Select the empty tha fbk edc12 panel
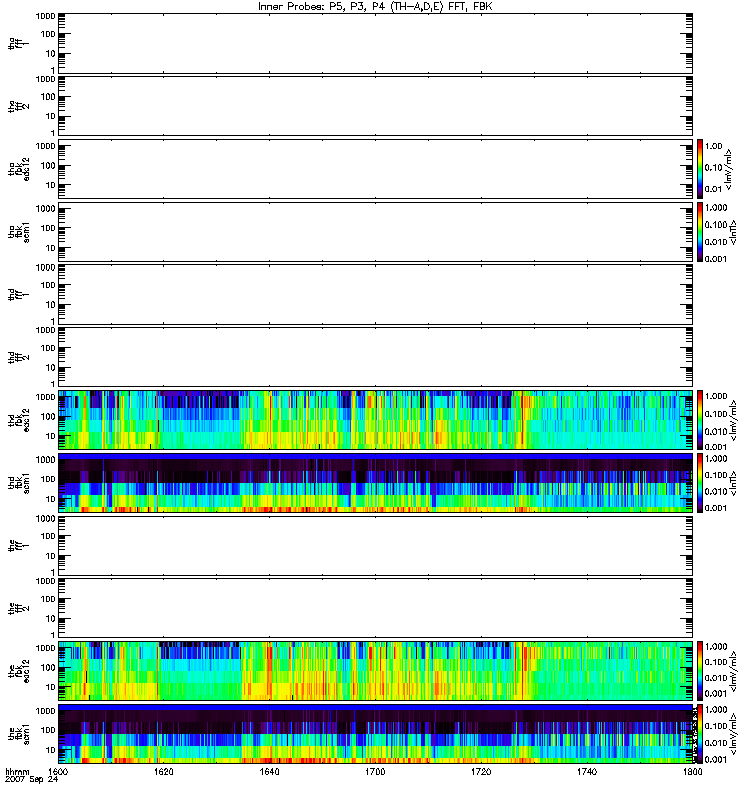This screenshot has height=800, width=750. (376, 169)
